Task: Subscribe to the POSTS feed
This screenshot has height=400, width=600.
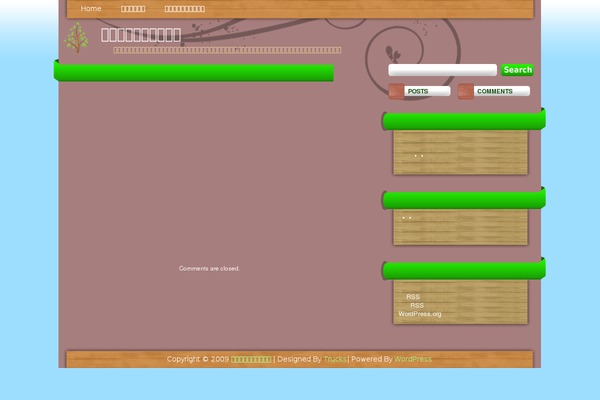Action: [x=418, y=91]
